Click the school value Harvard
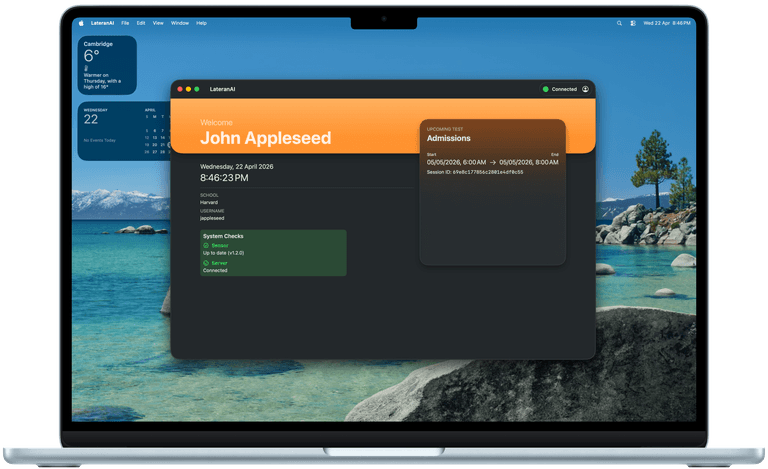 click(209, 202)
